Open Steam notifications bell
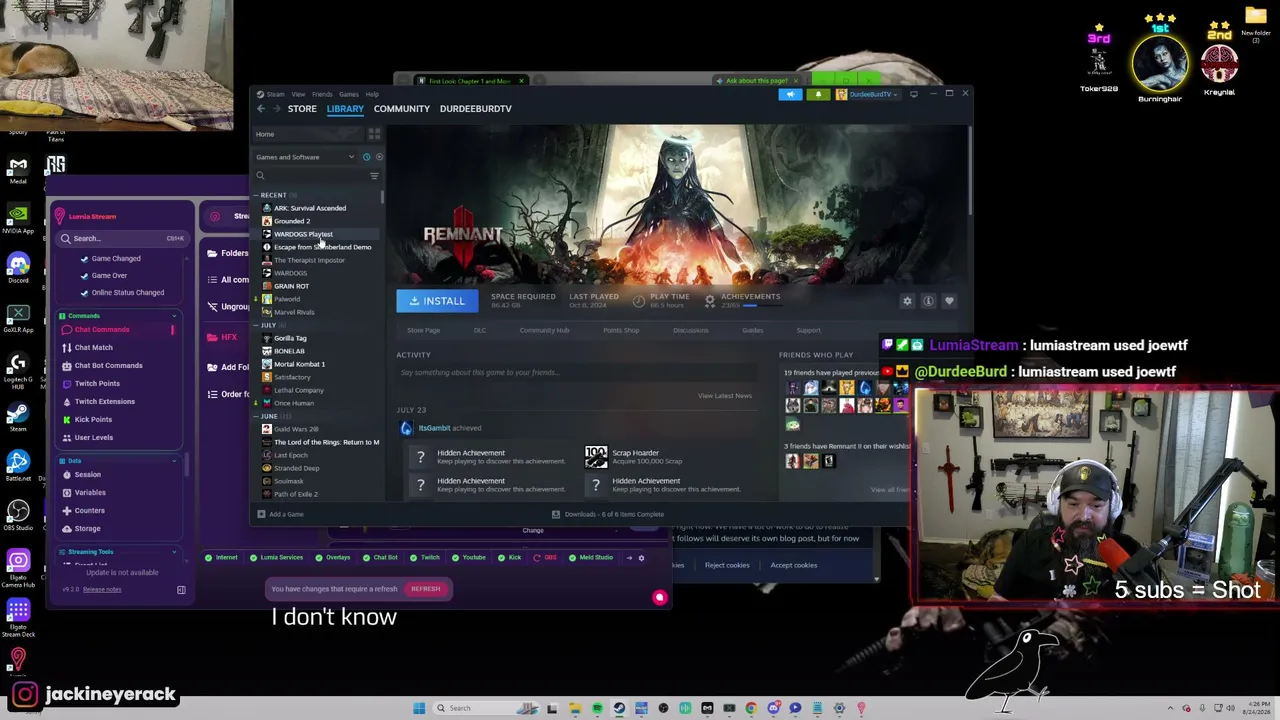The image size is (1280, 720). (x=818, y=94)
